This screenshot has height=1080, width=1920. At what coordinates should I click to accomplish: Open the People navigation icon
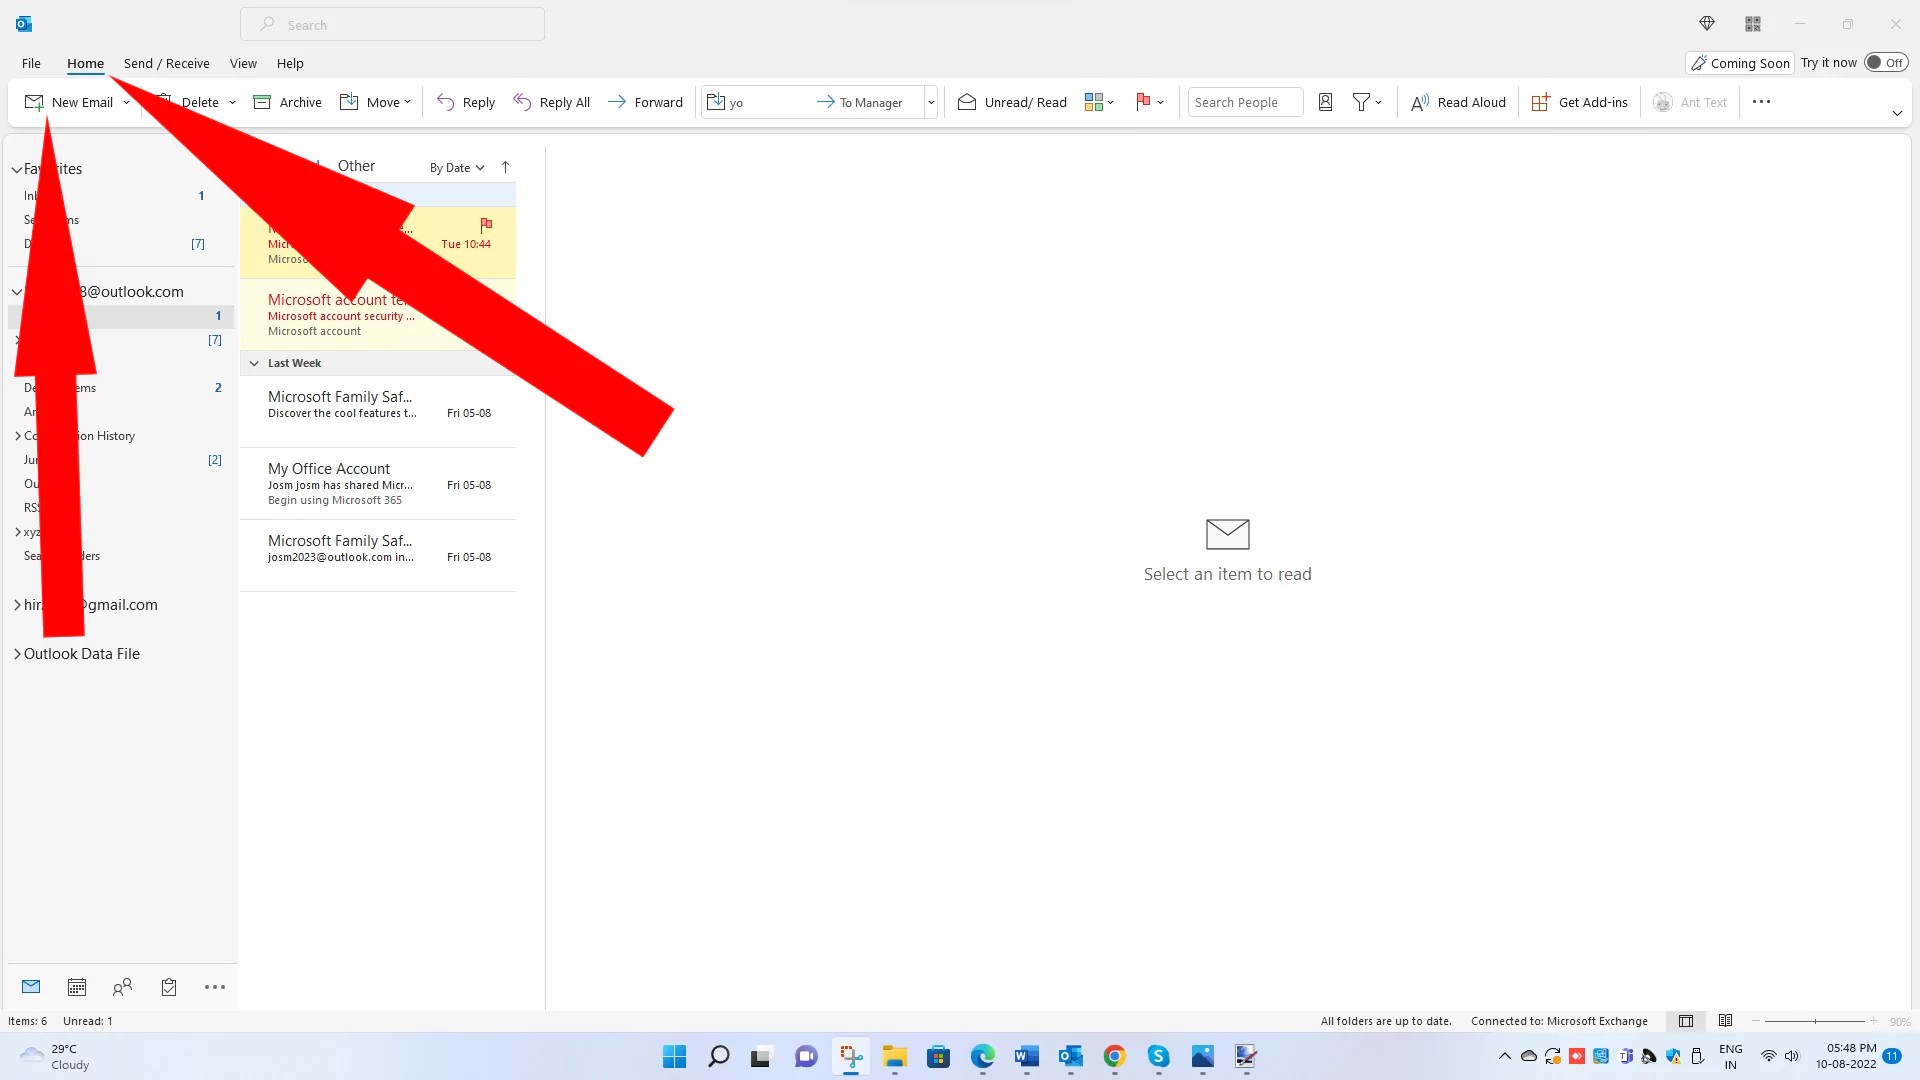tap(122, 987)
